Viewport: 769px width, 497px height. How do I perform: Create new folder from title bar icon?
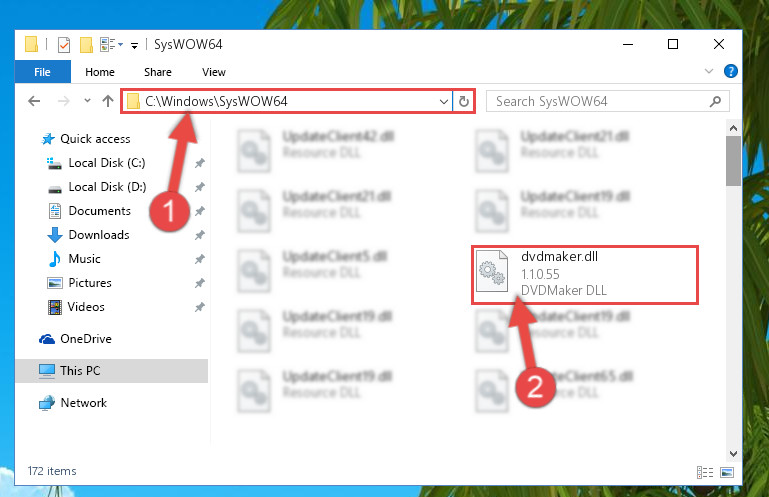(86, 45)
